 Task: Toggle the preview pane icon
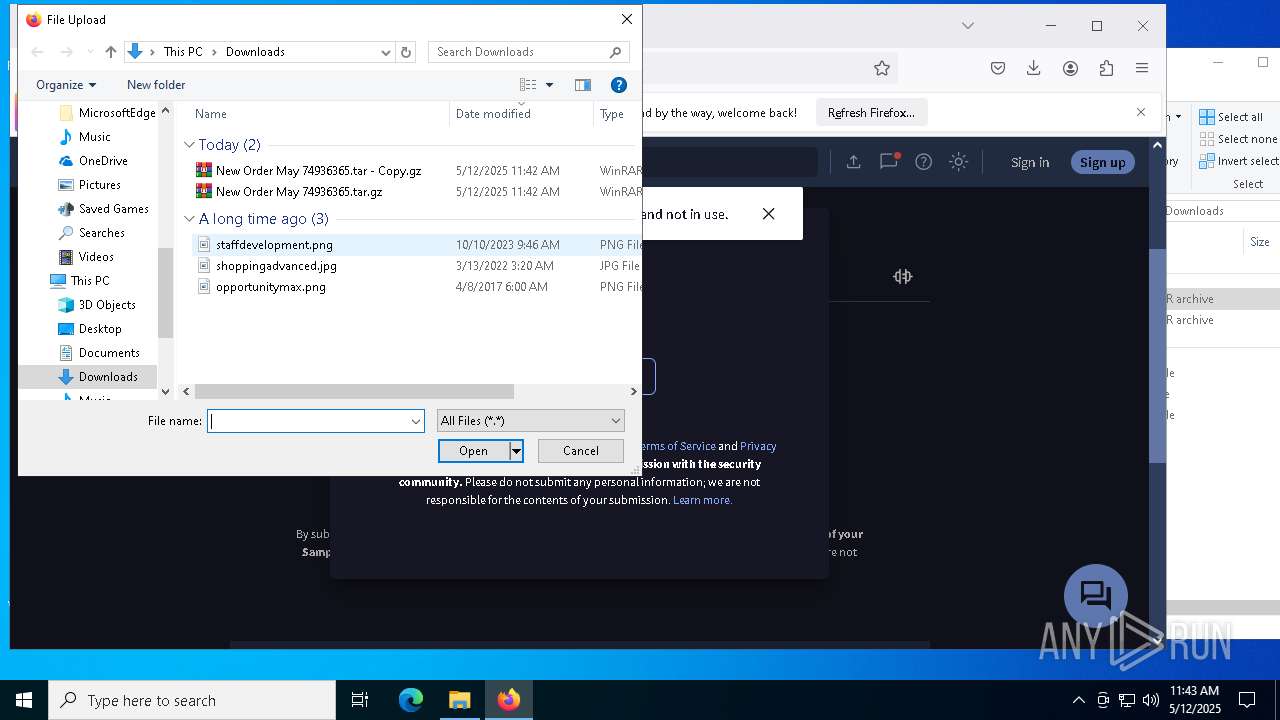(583, 85)
